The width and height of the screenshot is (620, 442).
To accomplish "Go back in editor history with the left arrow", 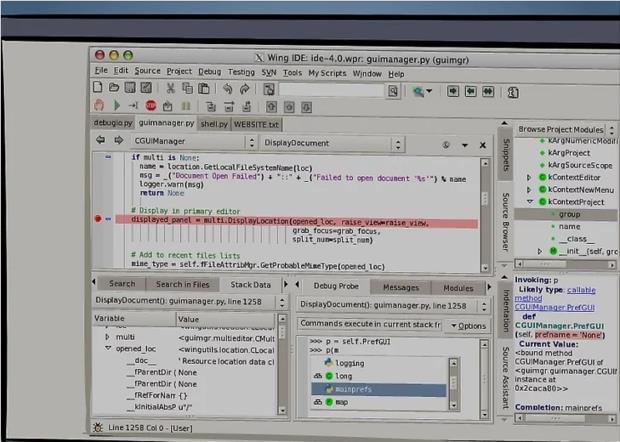I will pos(100,140).
